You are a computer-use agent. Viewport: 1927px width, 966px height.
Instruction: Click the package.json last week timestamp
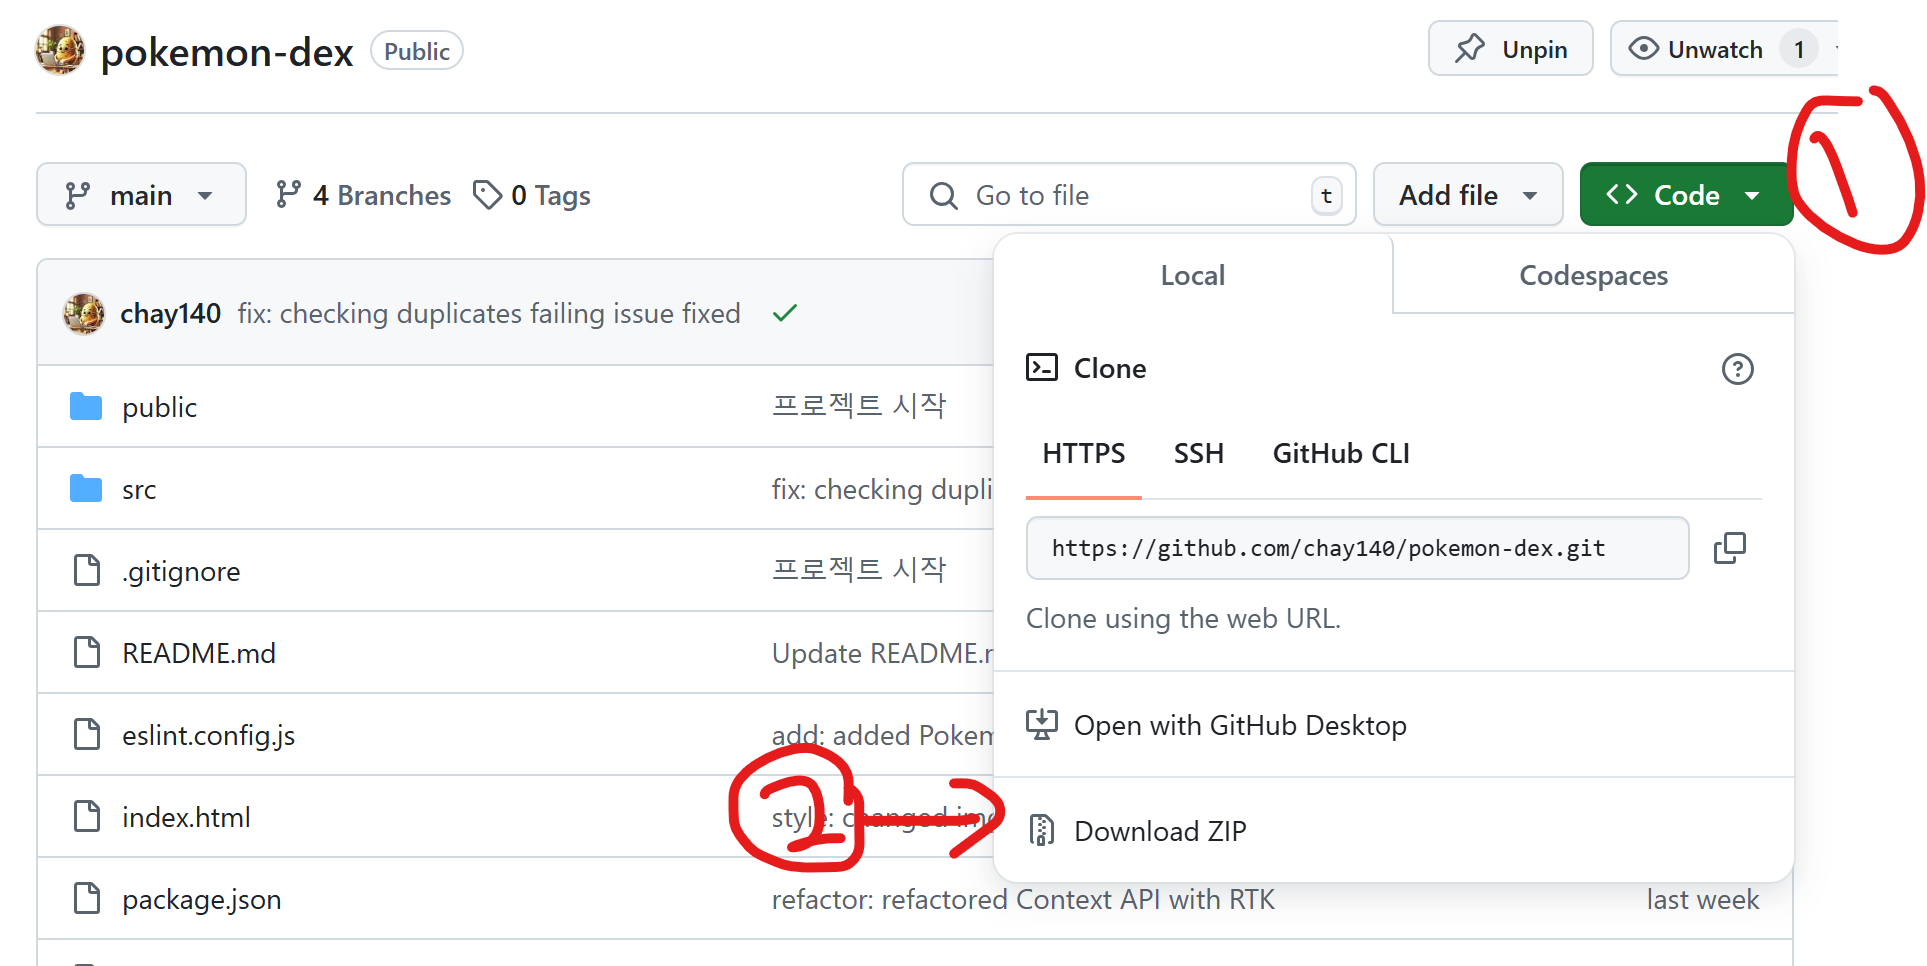click(x=1702, y=899)
